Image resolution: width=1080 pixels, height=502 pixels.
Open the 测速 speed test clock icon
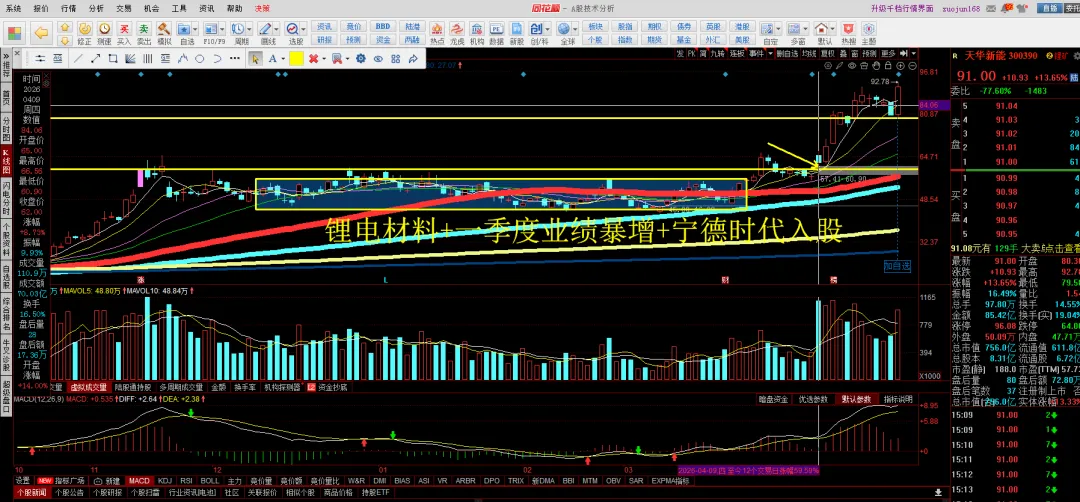point(104,33)
